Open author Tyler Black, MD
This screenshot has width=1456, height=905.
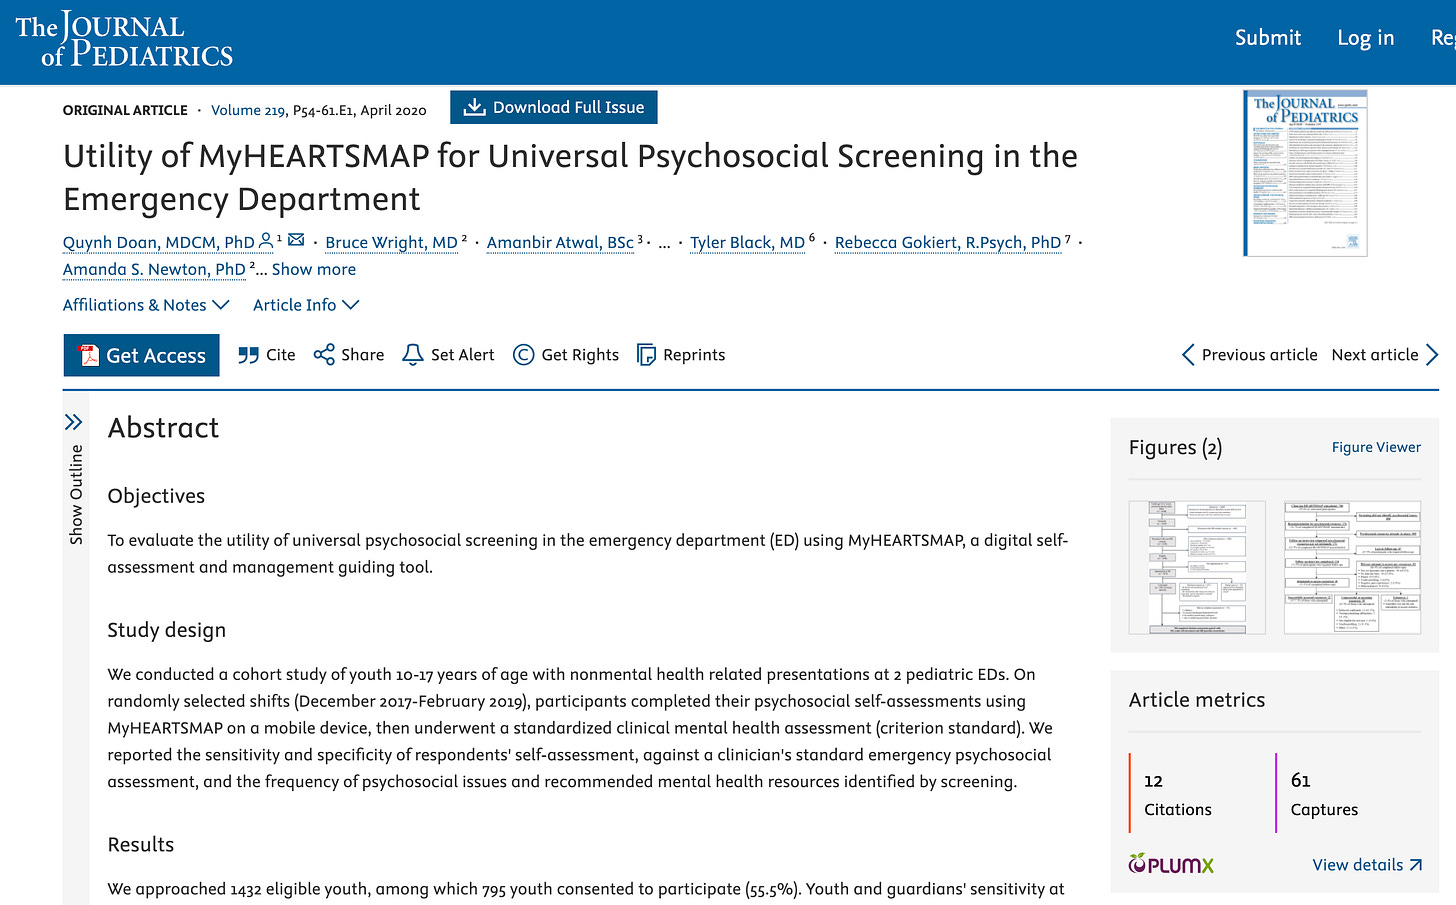point(747,243)
